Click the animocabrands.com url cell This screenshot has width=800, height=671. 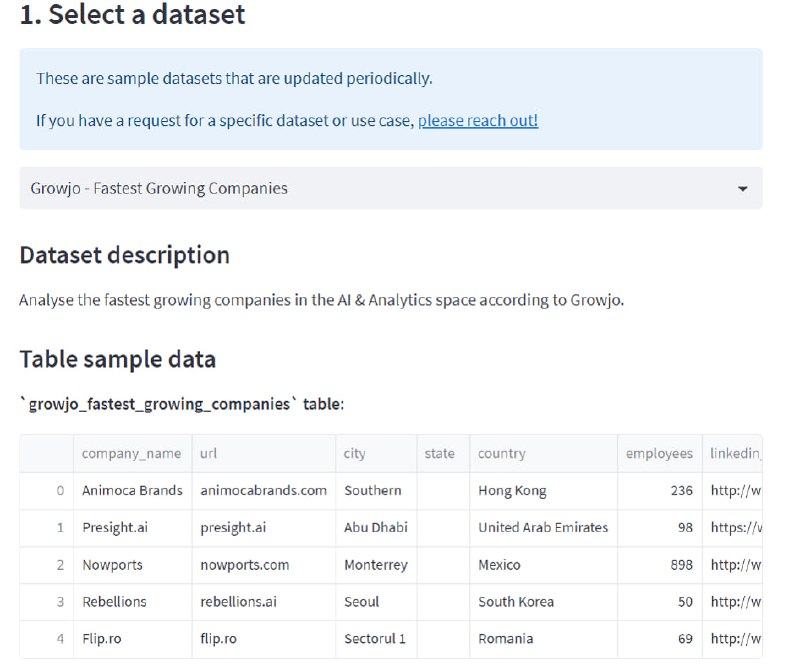264,491
